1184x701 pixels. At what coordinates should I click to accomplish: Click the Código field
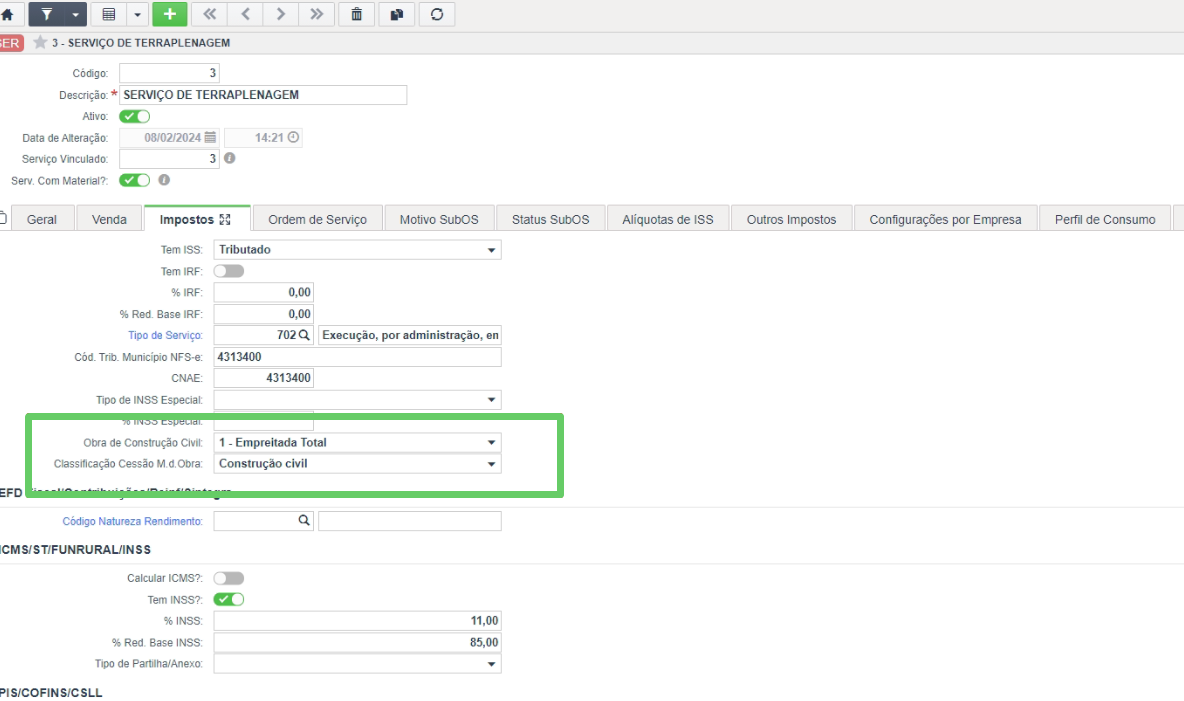click(x=169, y=73)
